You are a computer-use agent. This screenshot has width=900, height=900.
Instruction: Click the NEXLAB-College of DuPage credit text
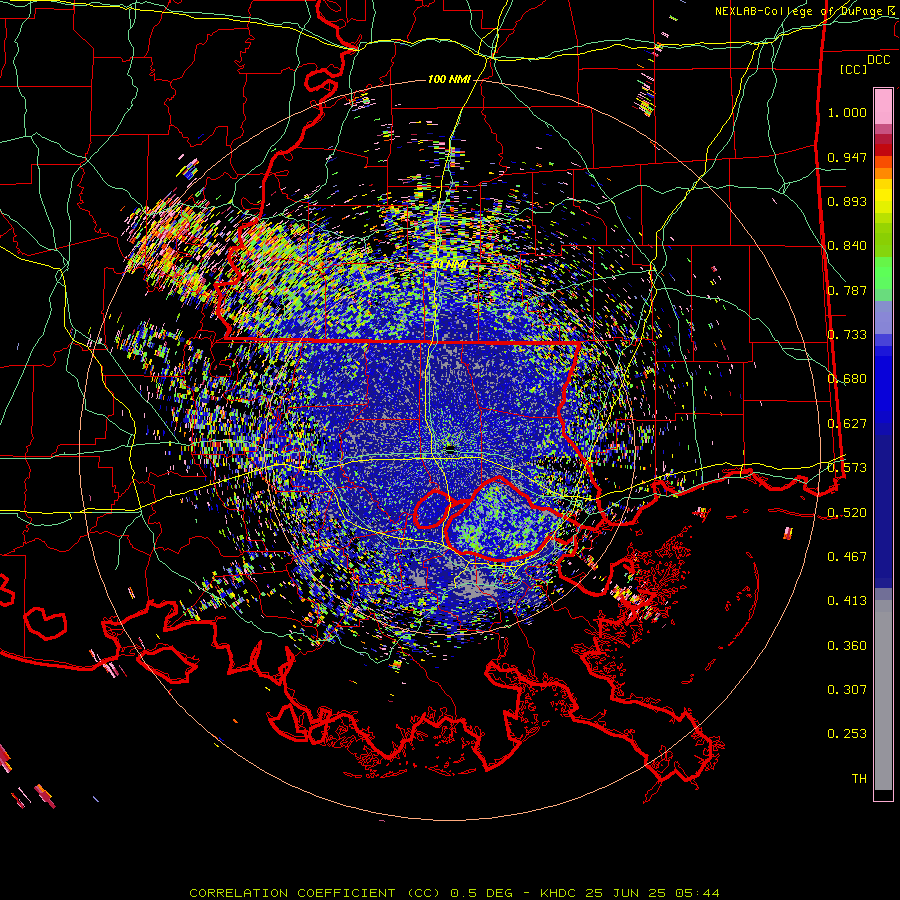[x=805, y=11]
